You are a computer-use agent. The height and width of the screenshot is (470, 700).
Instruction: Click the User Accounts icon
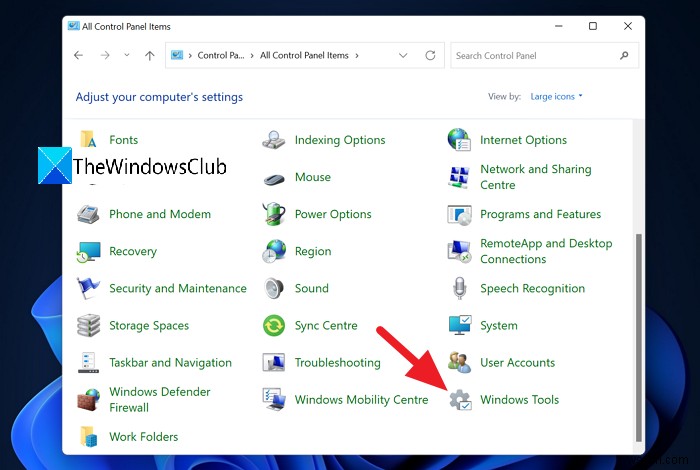459,362
